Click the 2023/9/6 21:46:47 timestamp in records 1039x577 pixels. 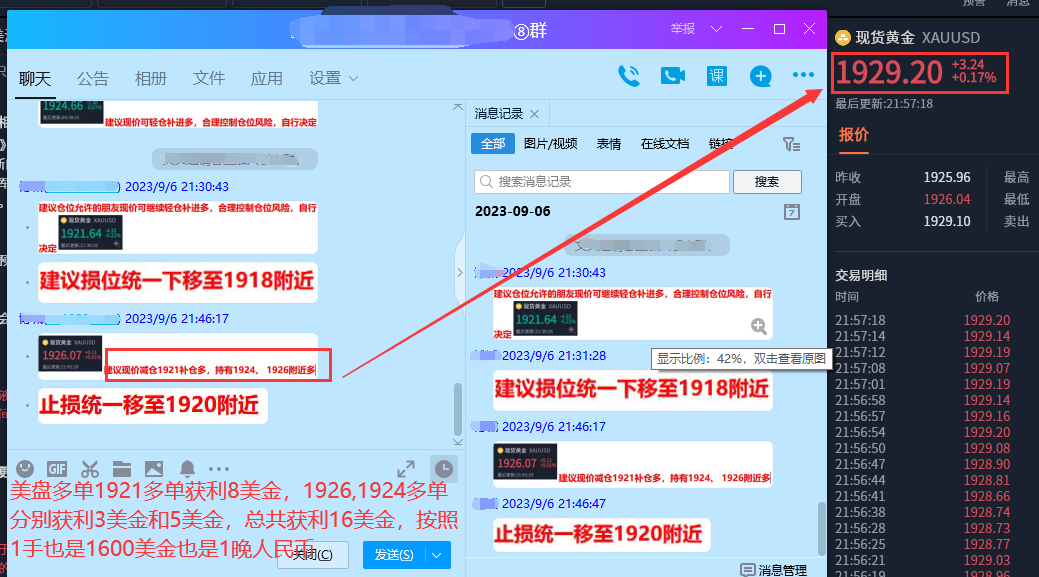pyautogui.click(x=554, y=503)
